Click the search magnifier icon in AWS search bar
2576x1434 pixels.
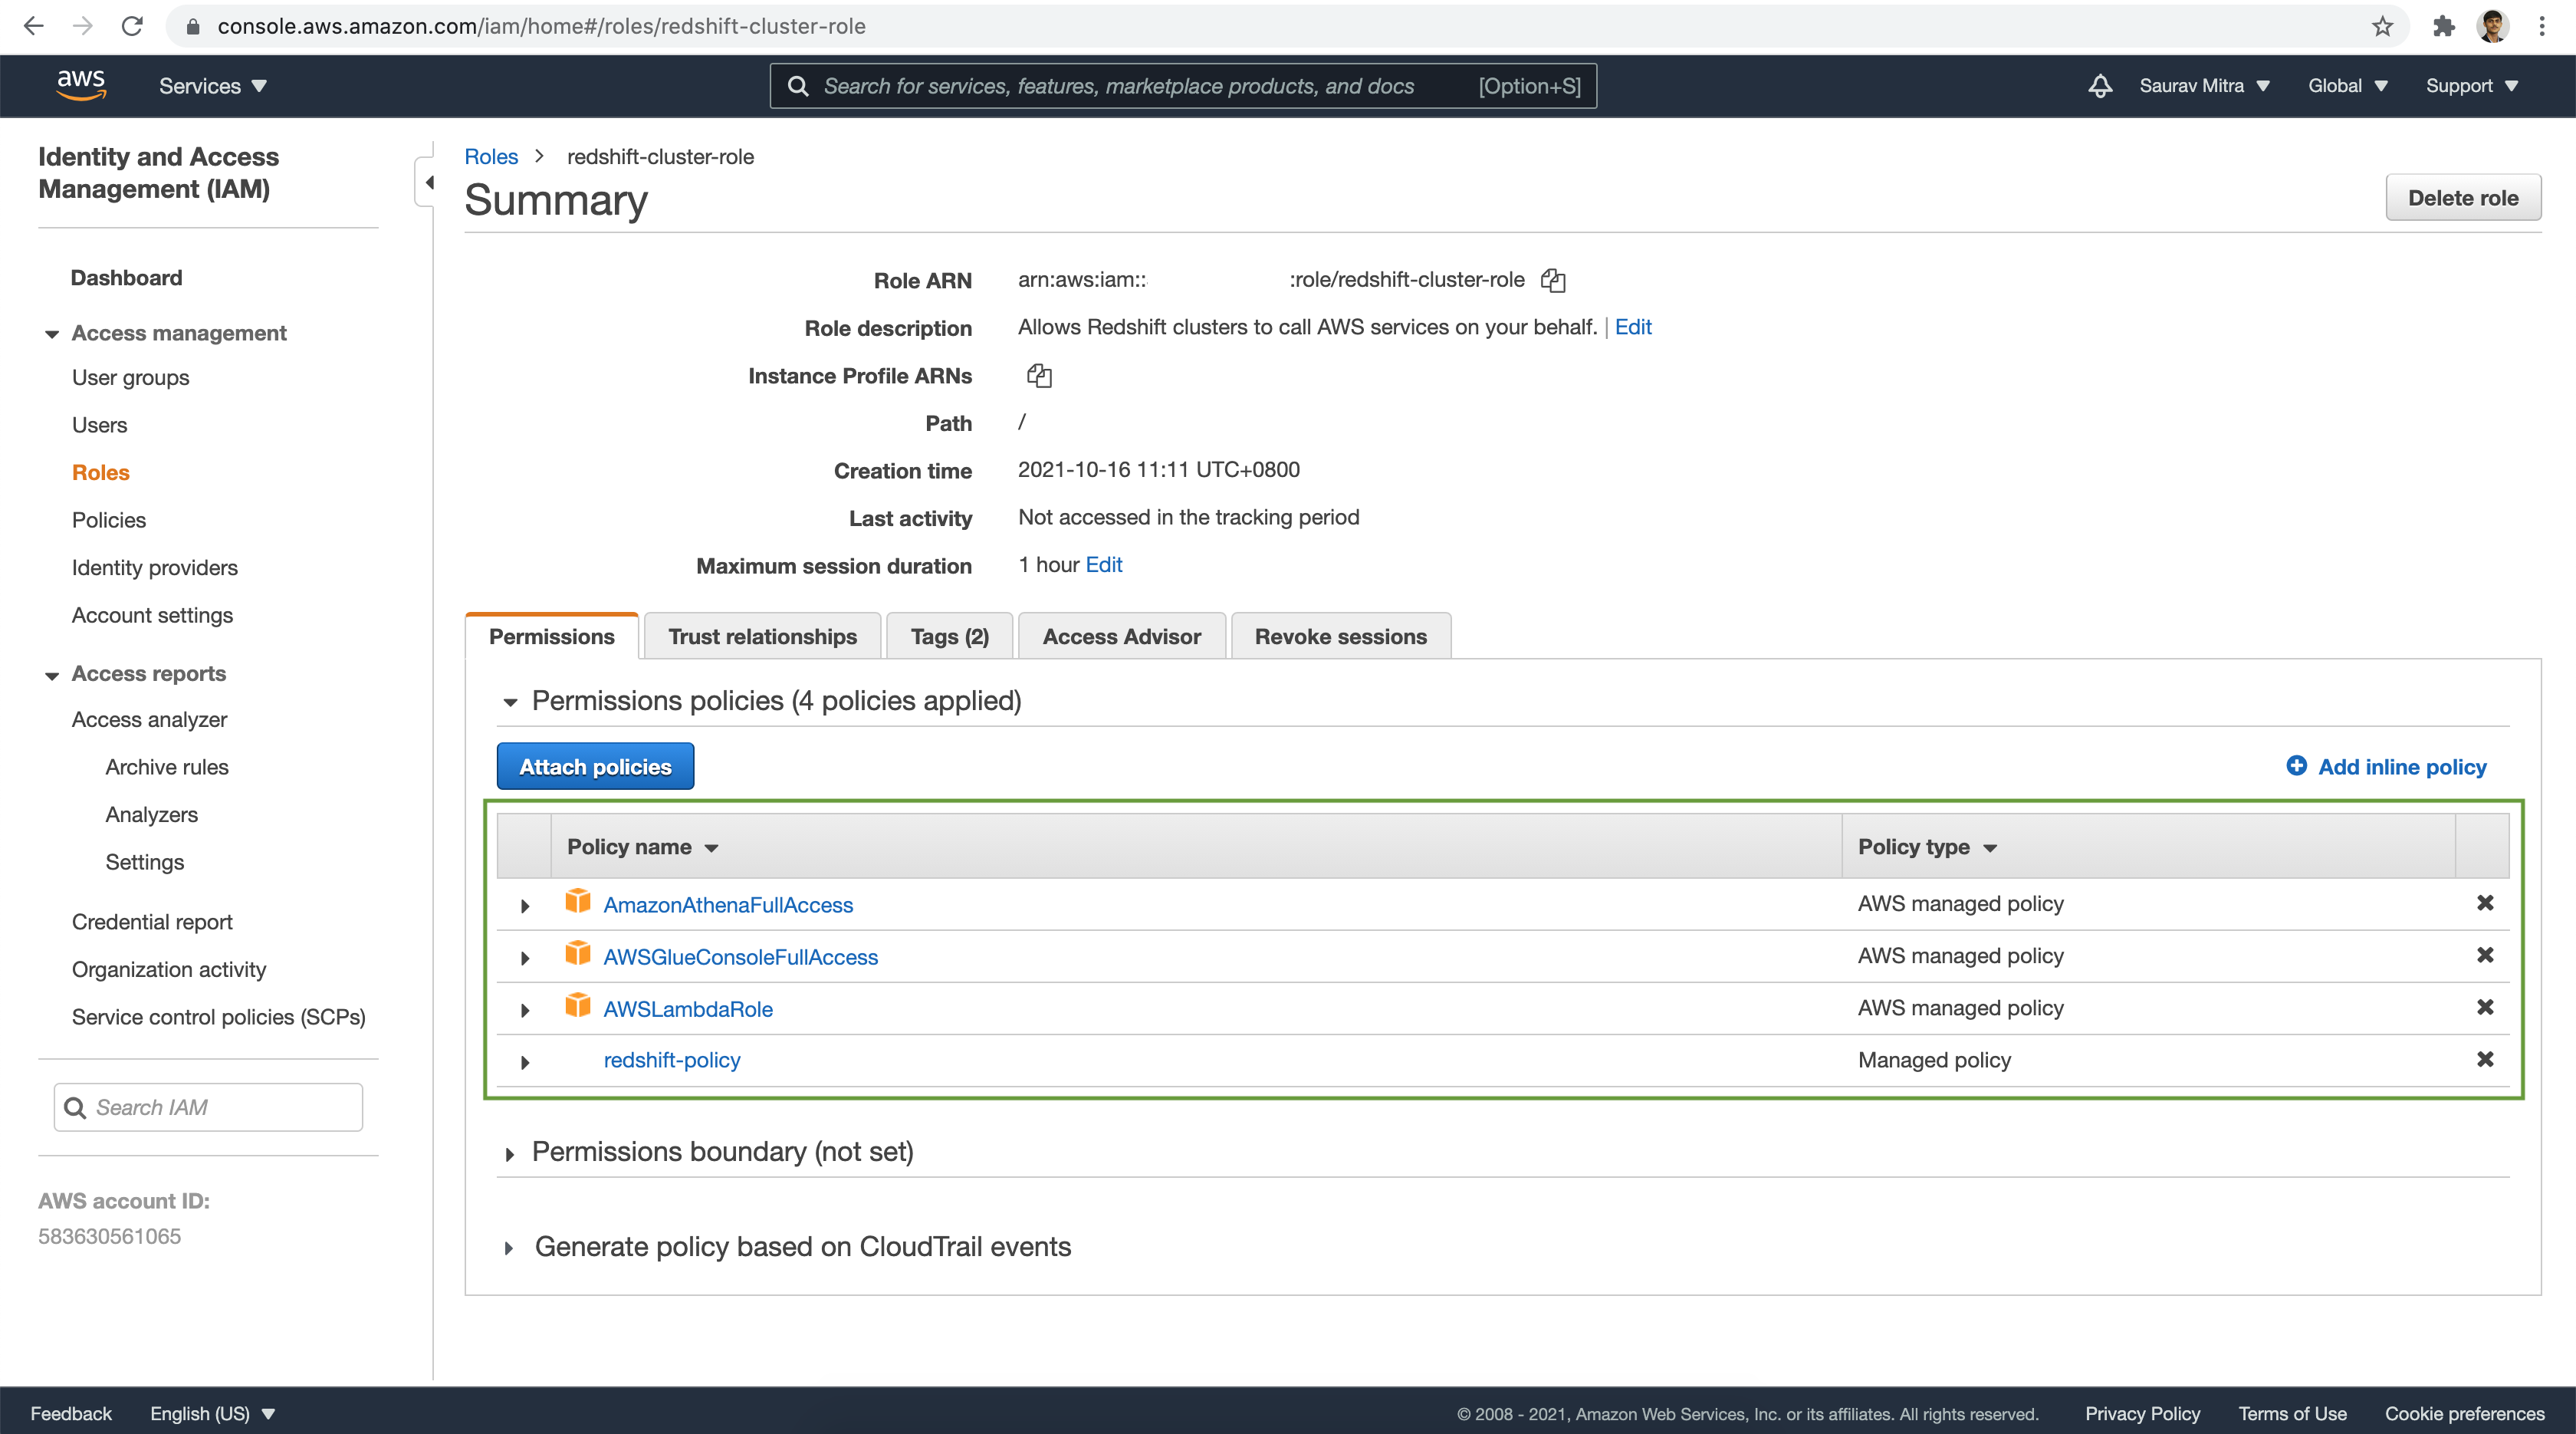(x=798, y=86)
